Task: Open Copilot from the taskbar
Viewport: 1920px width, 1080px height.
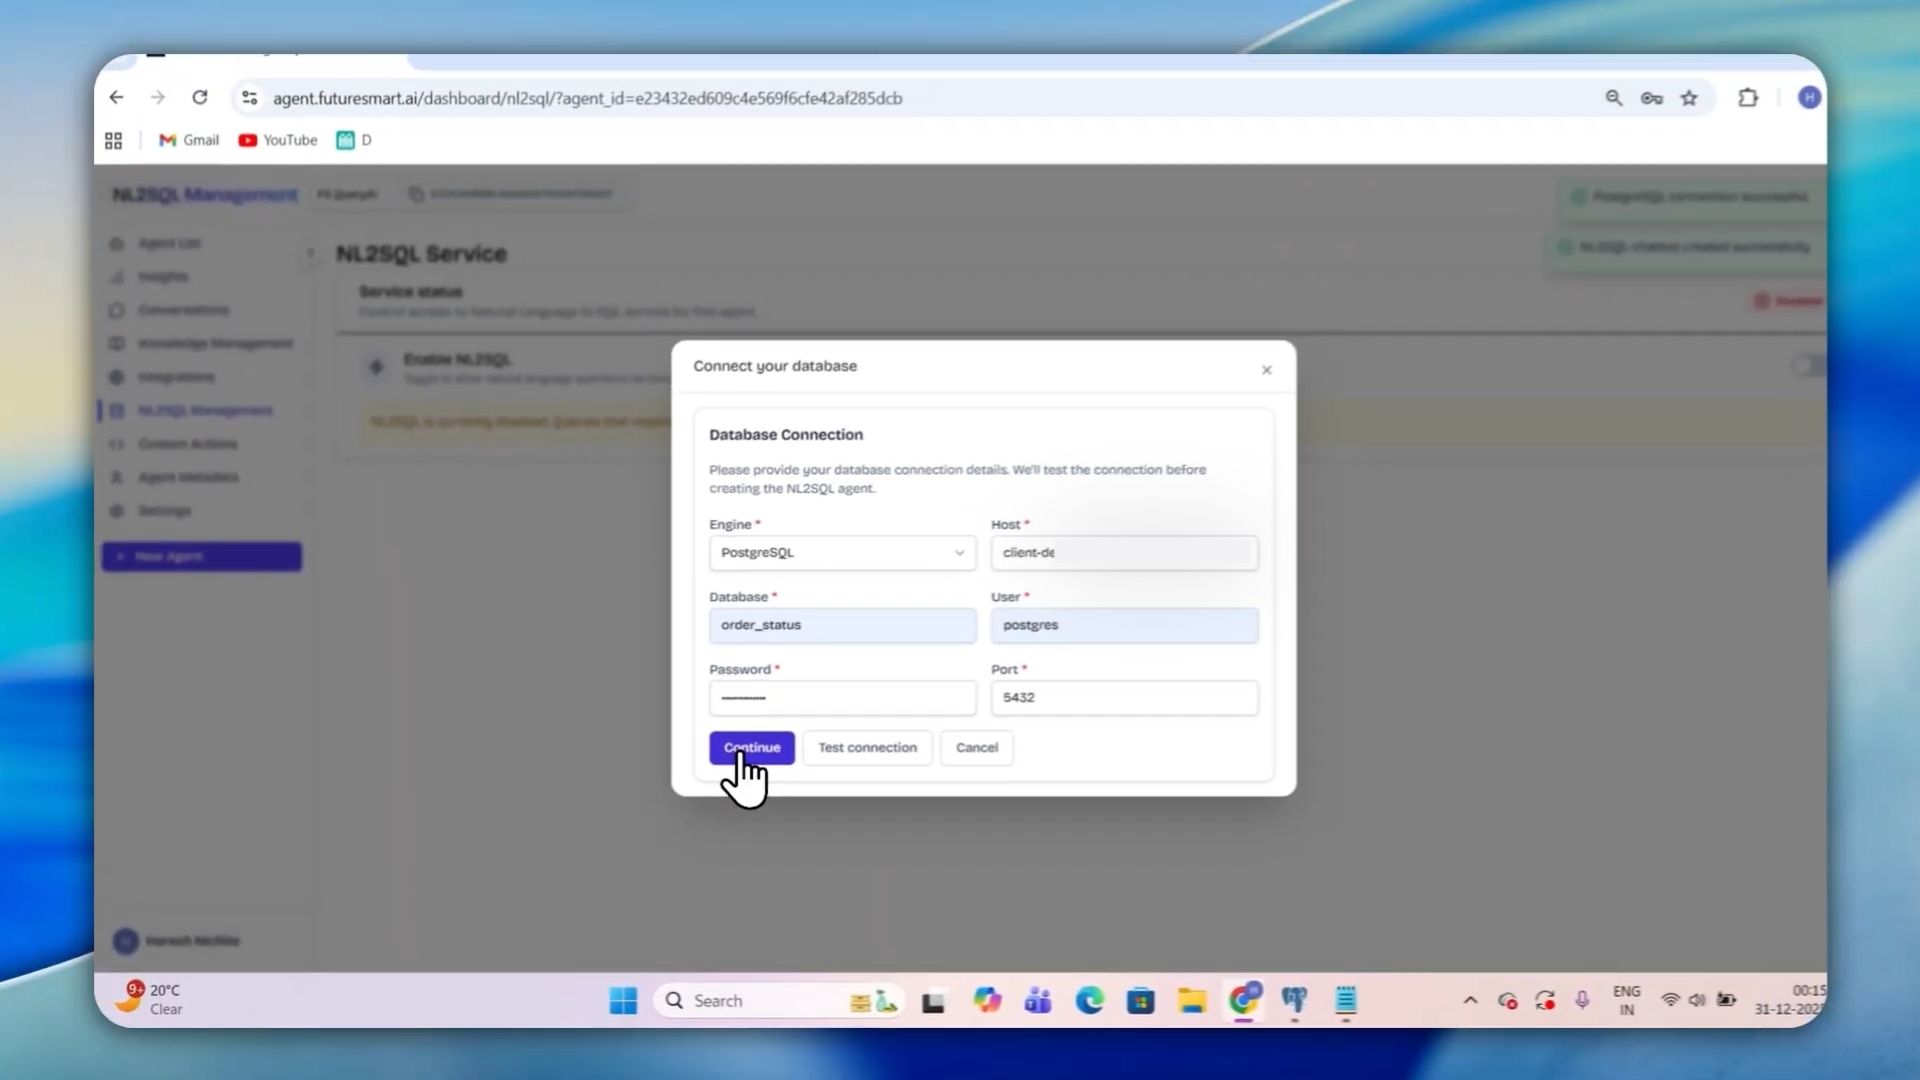Action: 987,1000
